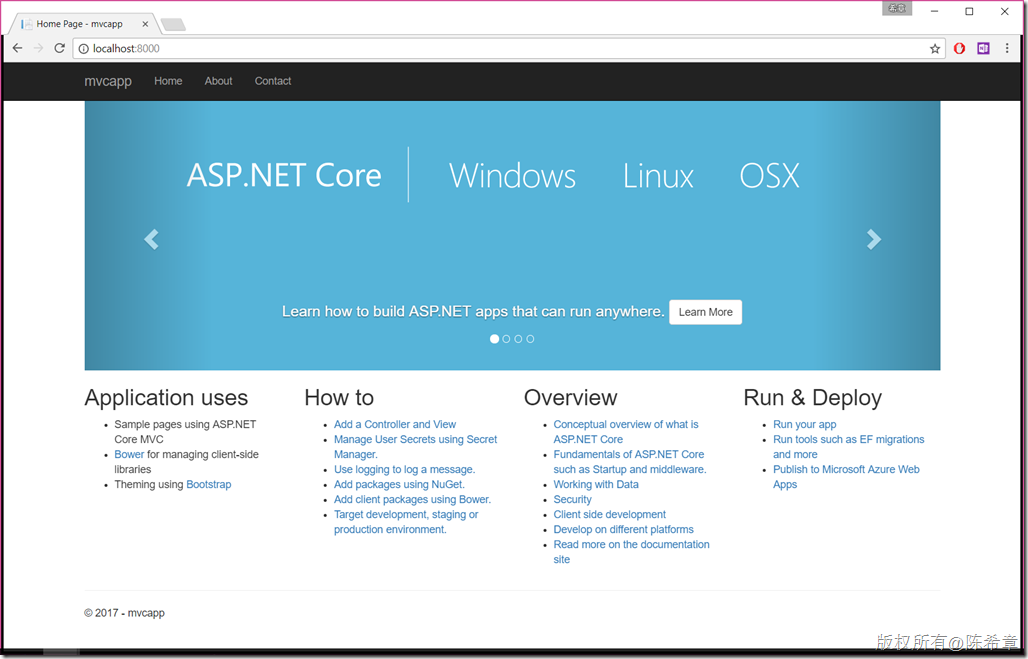Minimize the browser window
1028x659 pixels.
934,11
